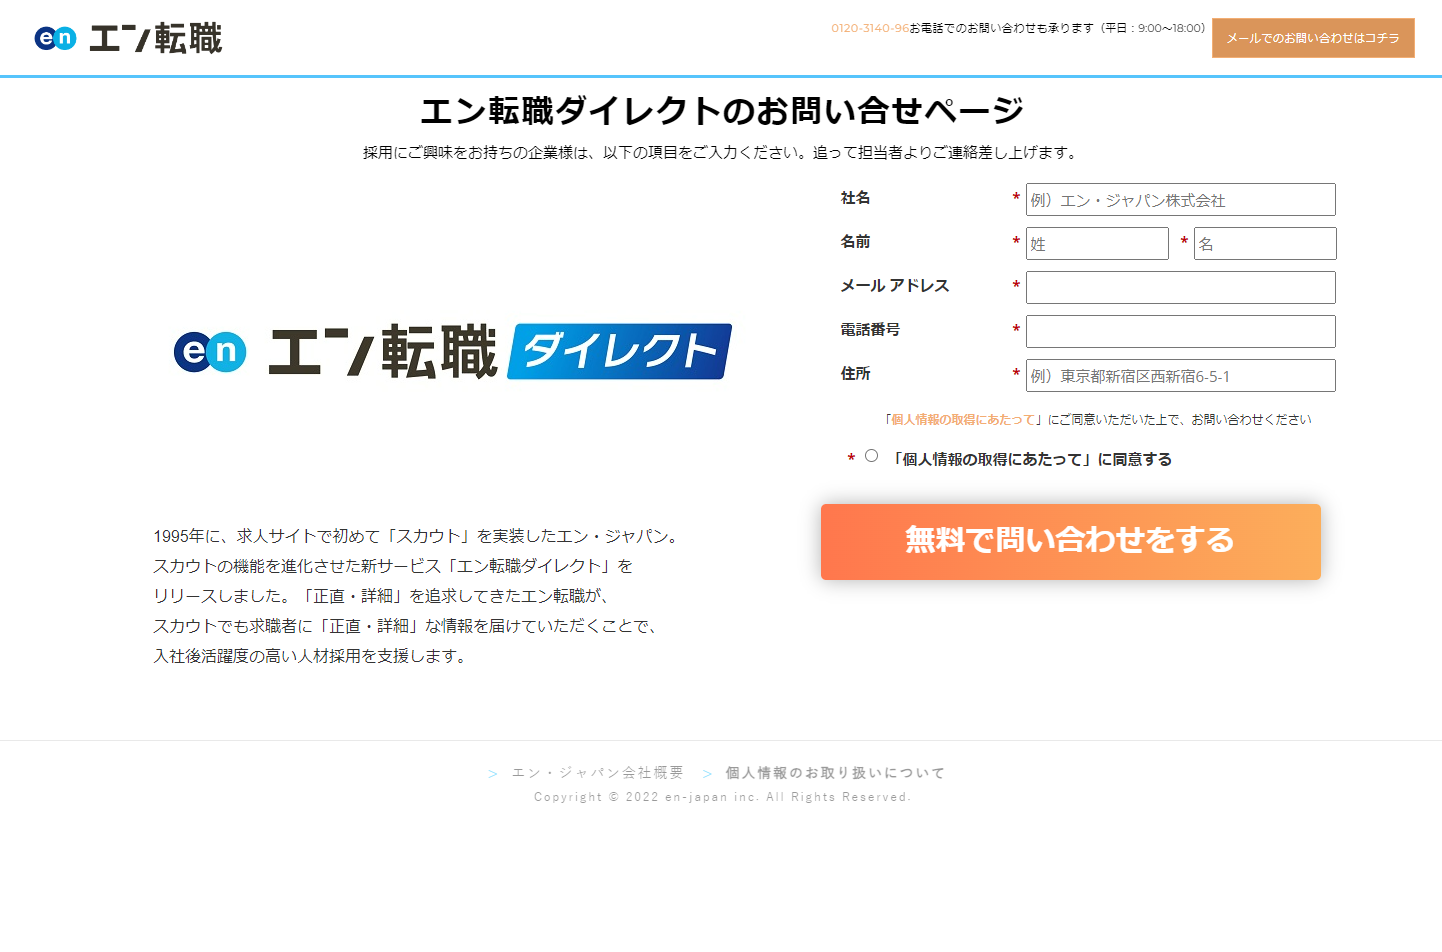Viewport: 1442px width, 952px height.
Task: Click the 電話番号 field label
Action: coord(870,330)
